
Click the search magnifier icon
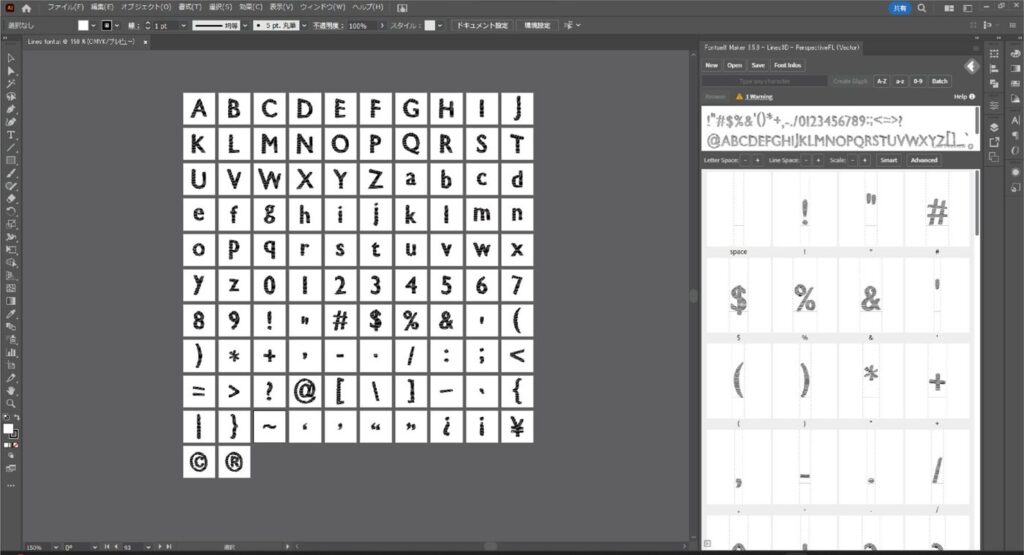pyautogui.click(x=921, y=8)
